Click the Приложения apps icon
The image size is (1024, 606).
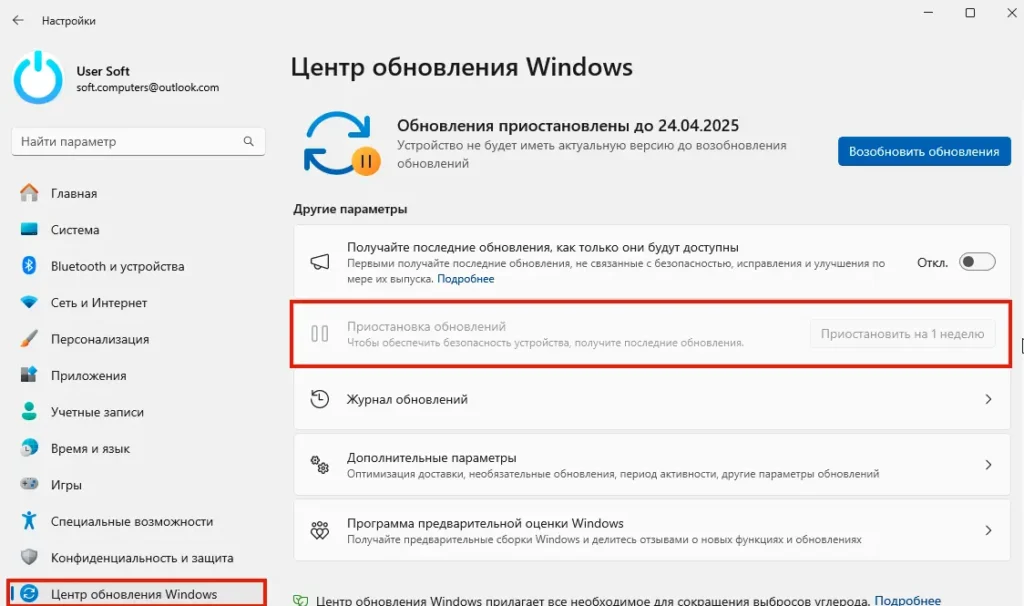tap(29, 375)
